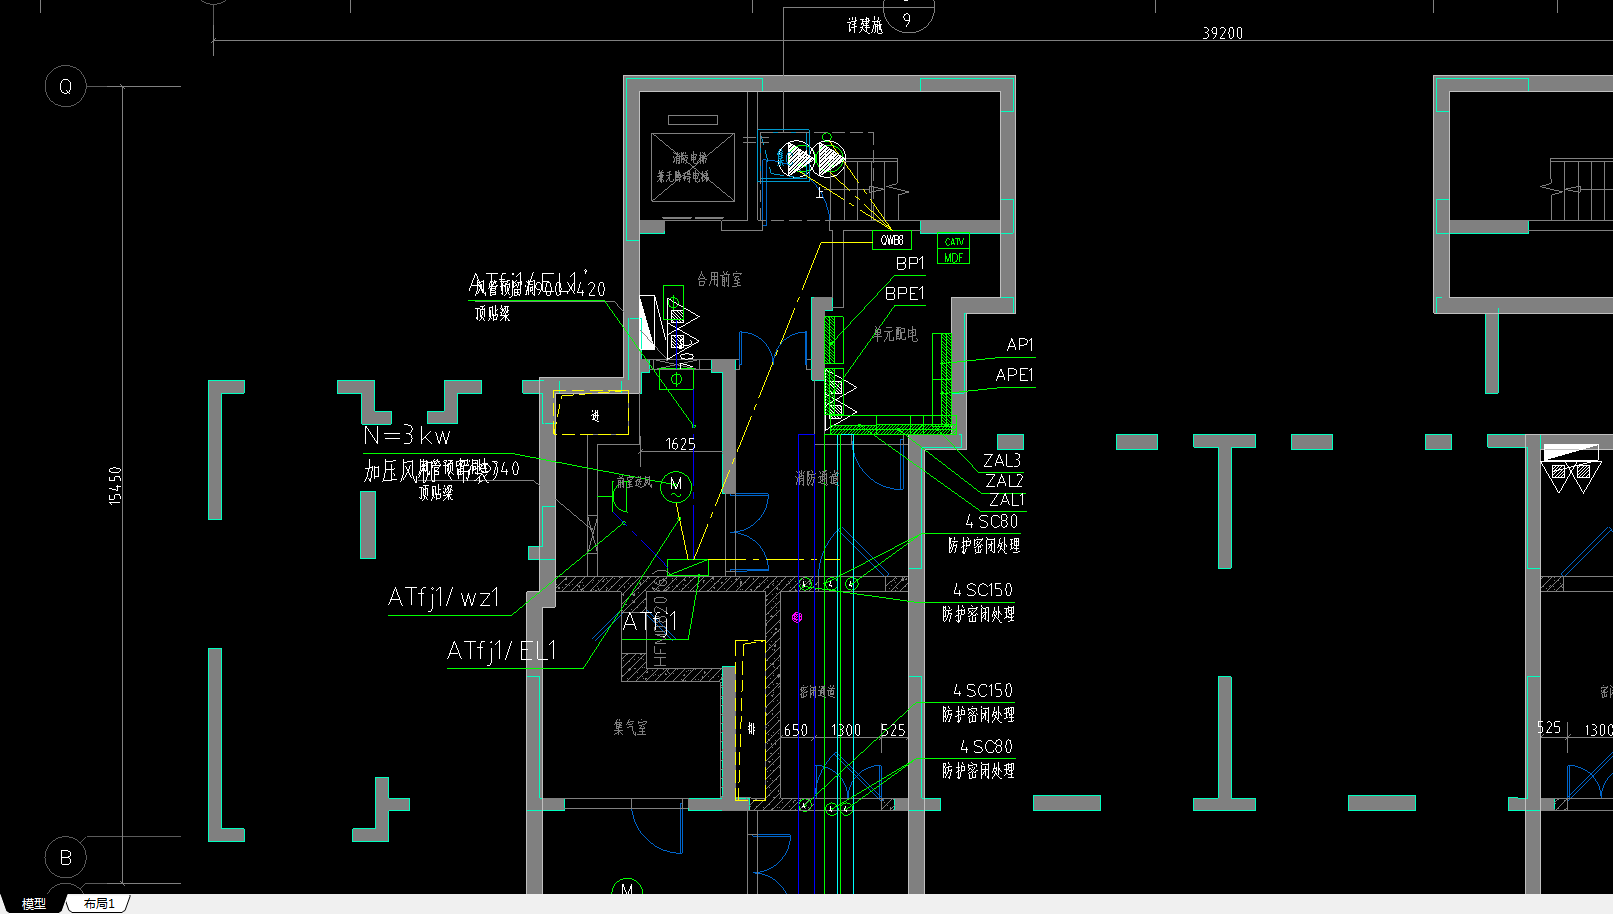Image resolution: width=1613 pixels, height=914 pixels.
Task: Select the BPE1 label
Action: pos(905,293)
